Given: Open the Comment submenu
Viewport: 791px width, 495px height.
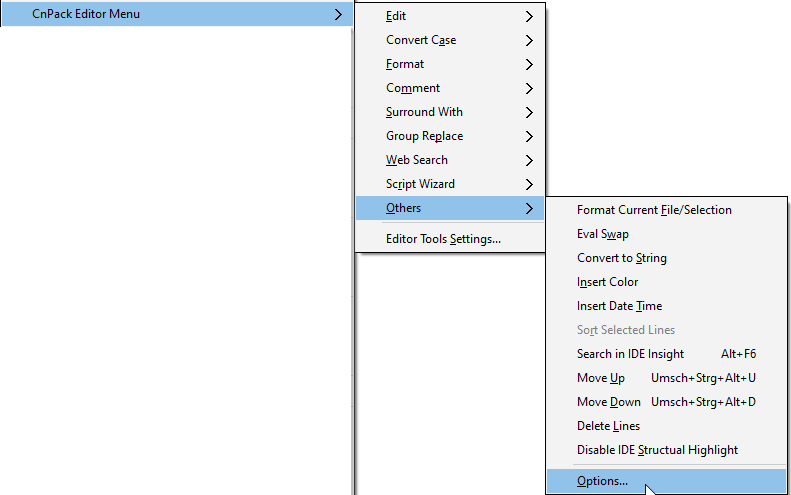Looking at the screenshot, I should click(x=449, y=88).
